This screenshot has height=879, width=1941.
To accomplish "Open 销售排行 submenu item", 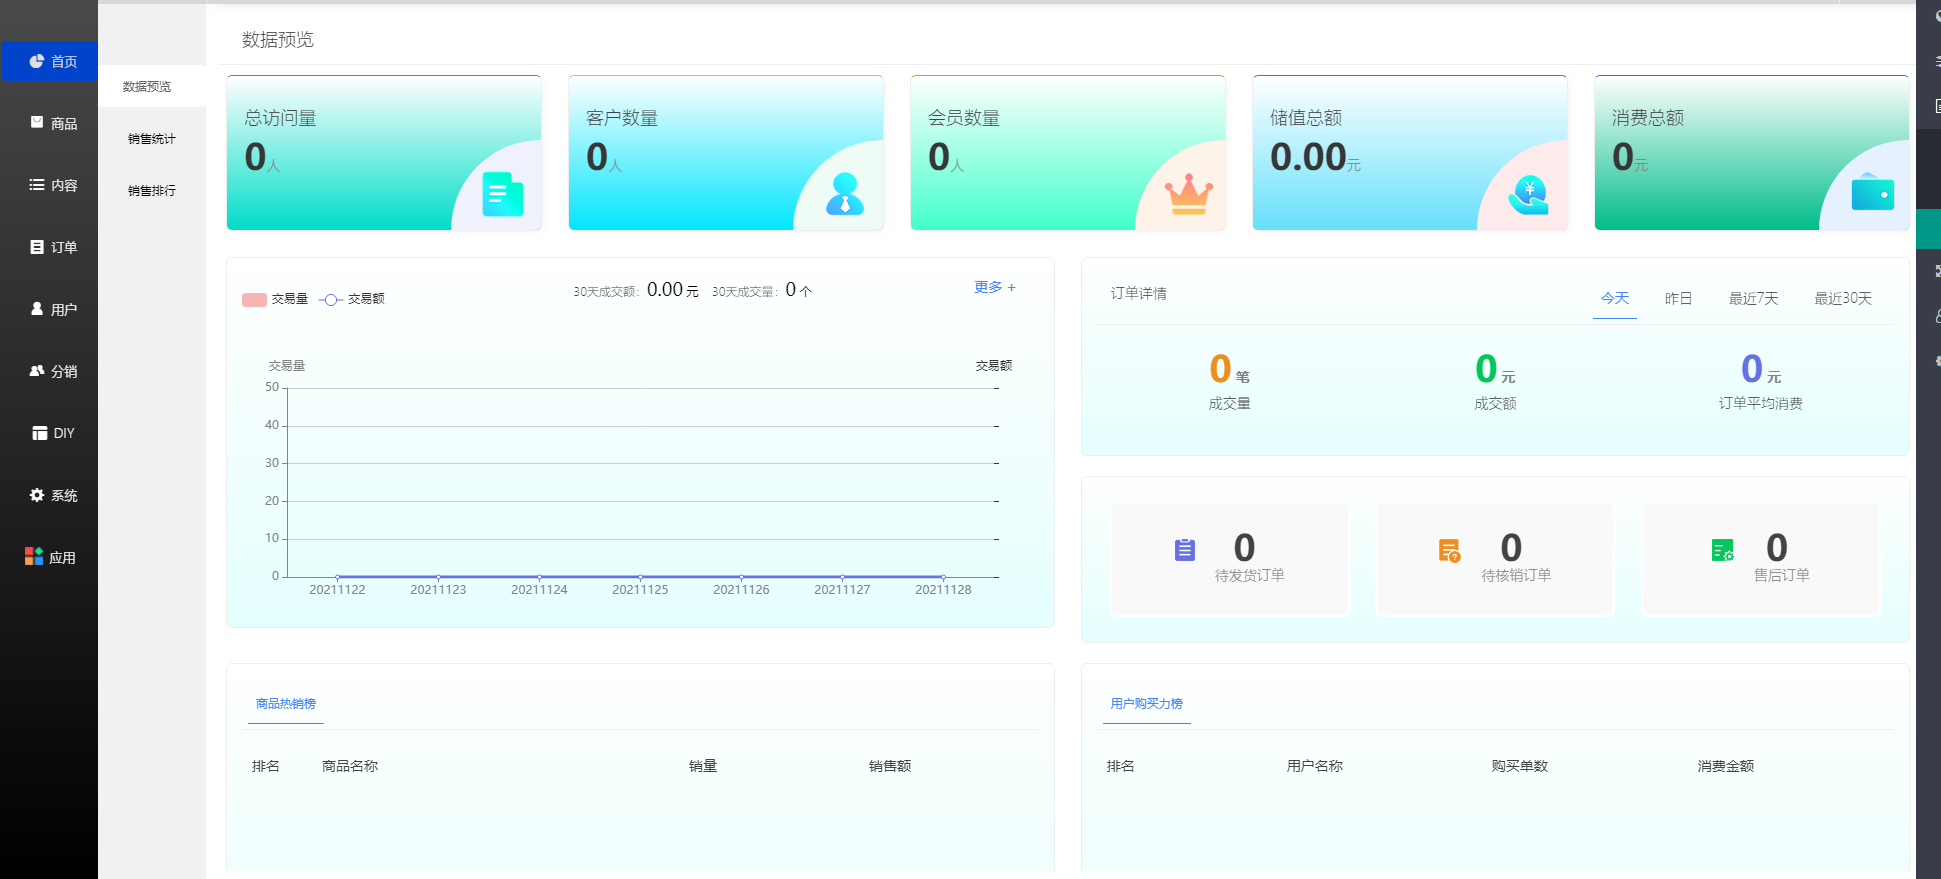I will point(152,191).
